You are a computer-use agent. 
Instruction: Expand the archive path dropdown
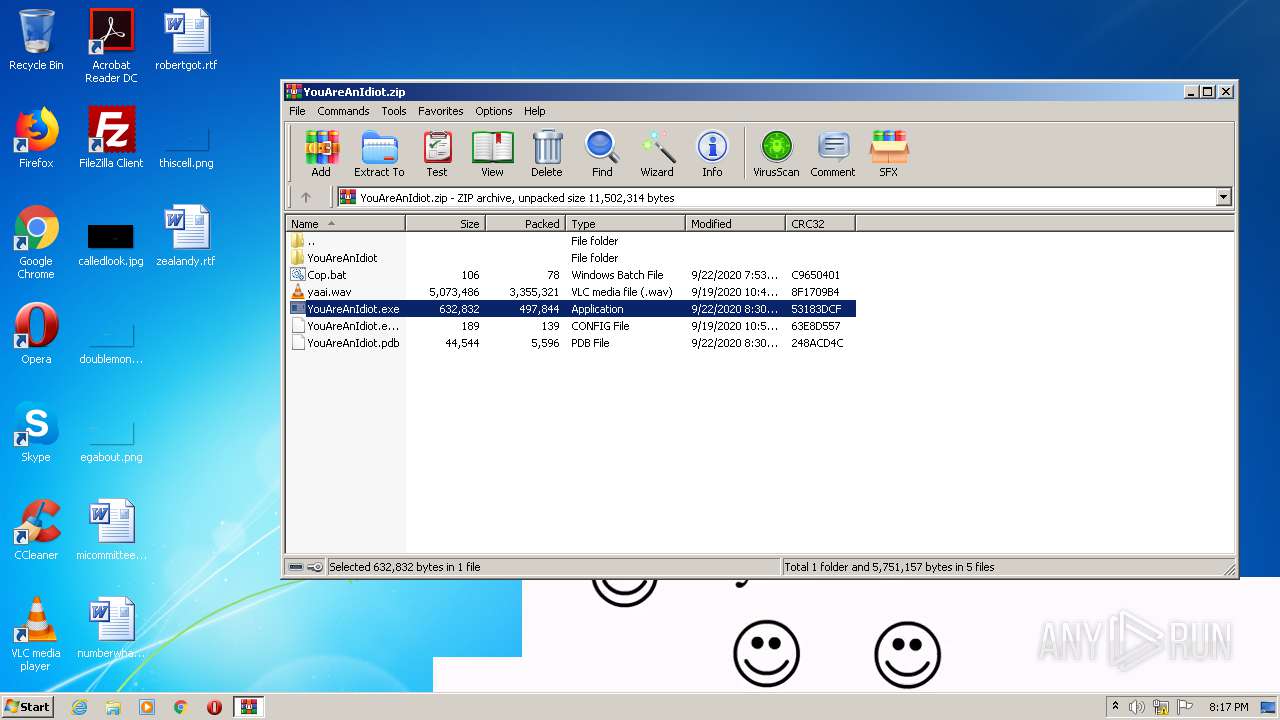point(1223,197)
